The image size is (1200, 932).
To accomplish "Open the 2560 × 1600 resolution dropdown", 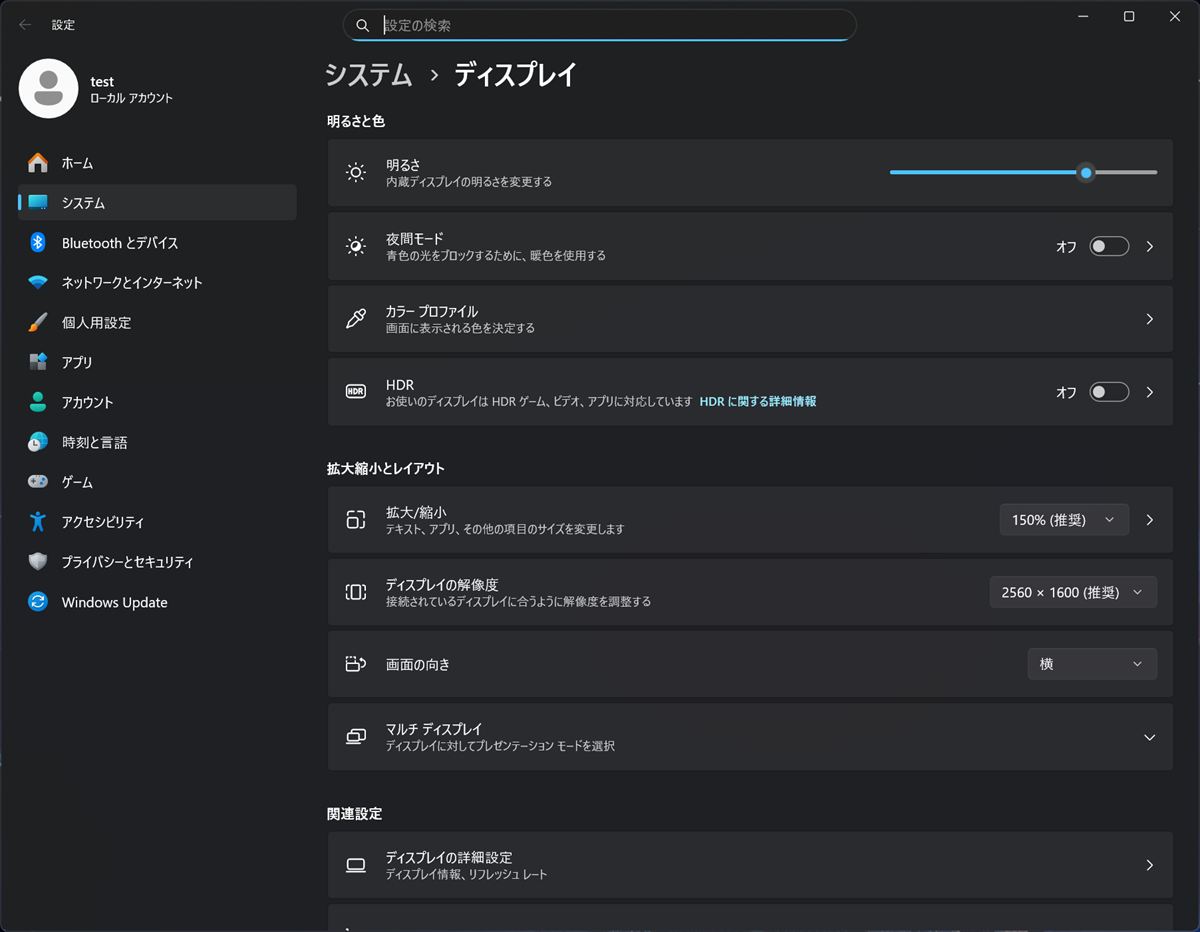I will click(x=1072, y=592).
